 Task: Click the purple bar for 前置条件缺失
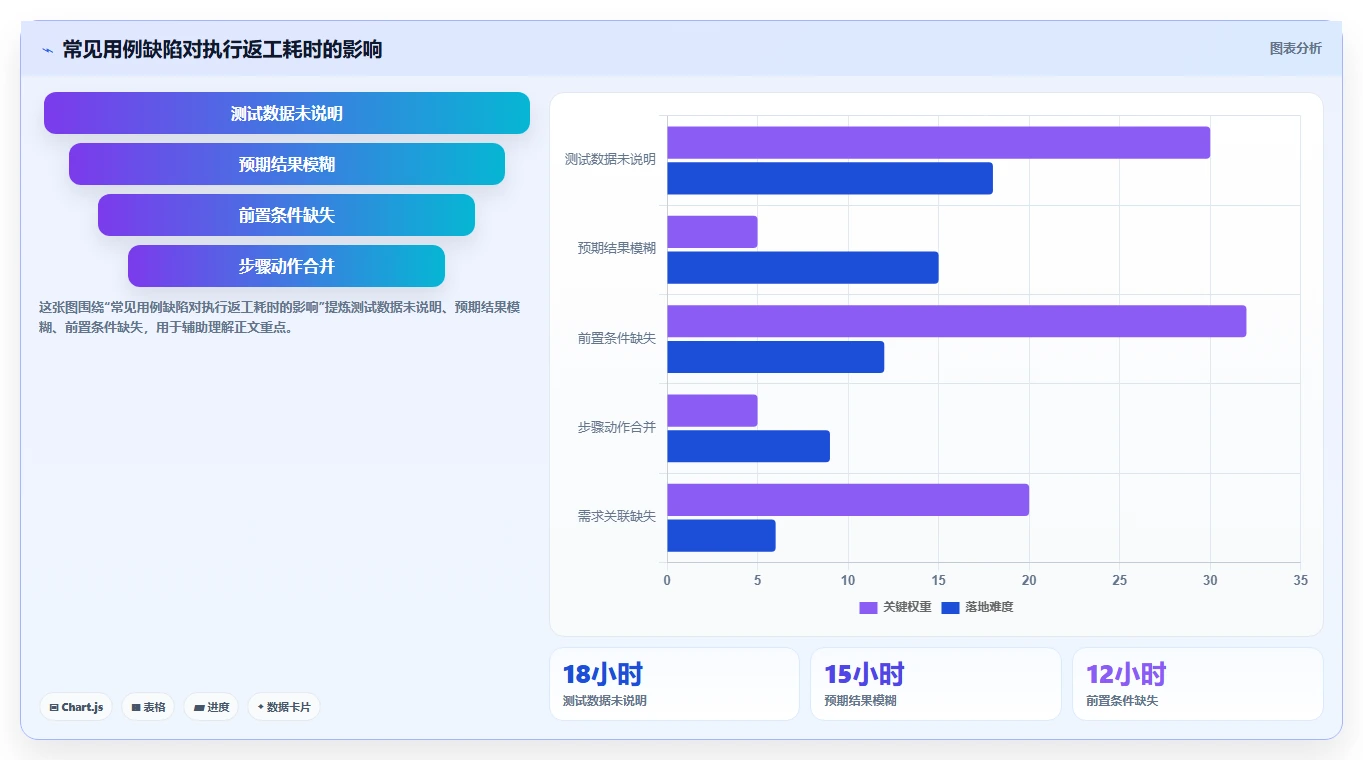pos(956,321)
